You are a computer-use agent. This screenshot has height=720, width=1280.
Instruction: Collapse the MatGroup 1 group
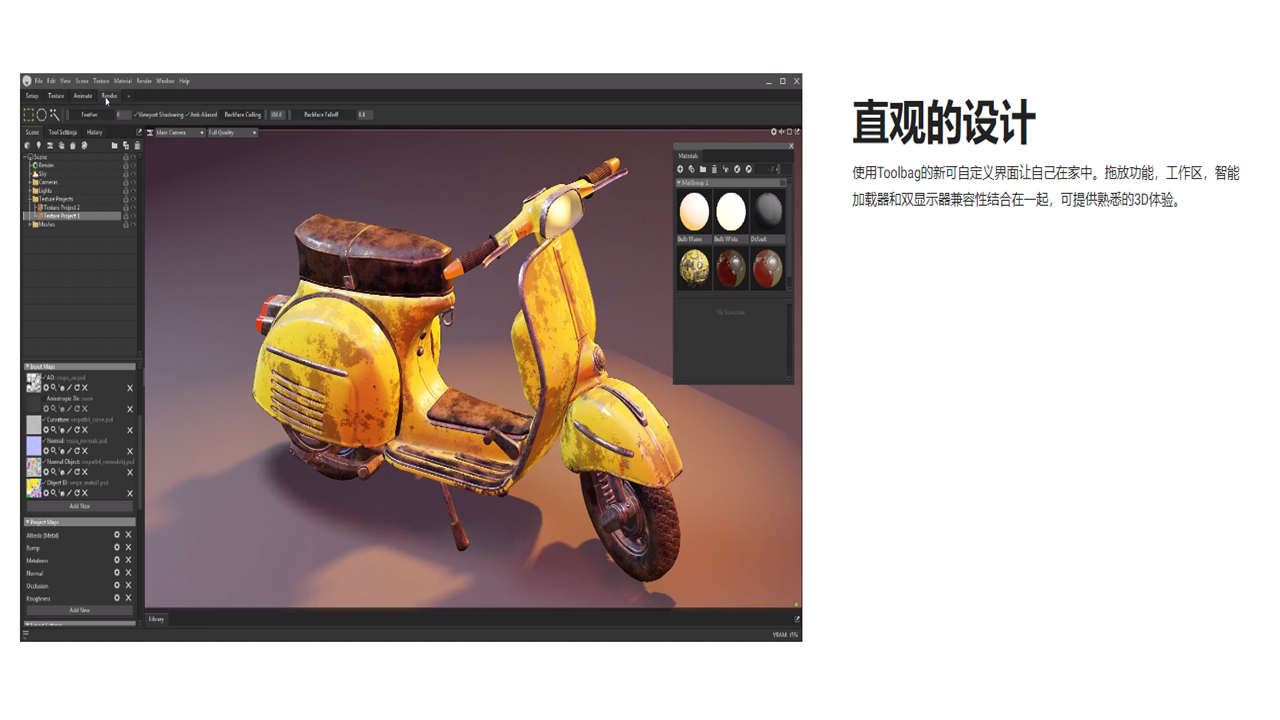[x=679, y=181]
